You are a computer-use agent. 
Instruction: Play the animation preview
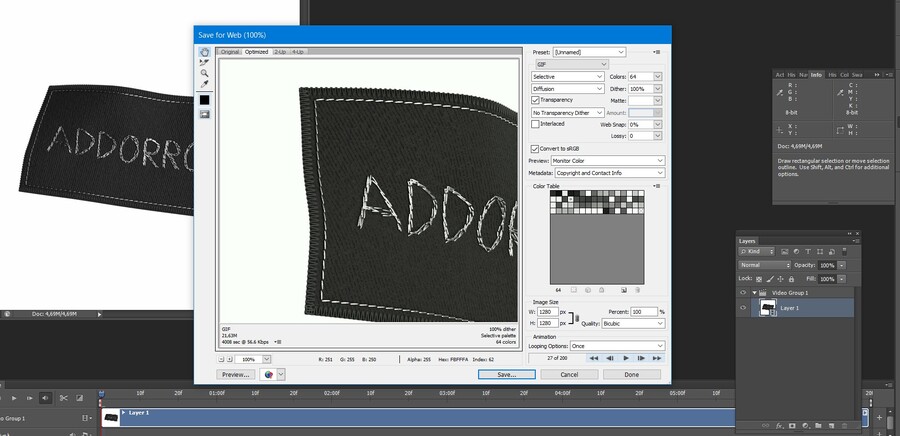point(626,357)
